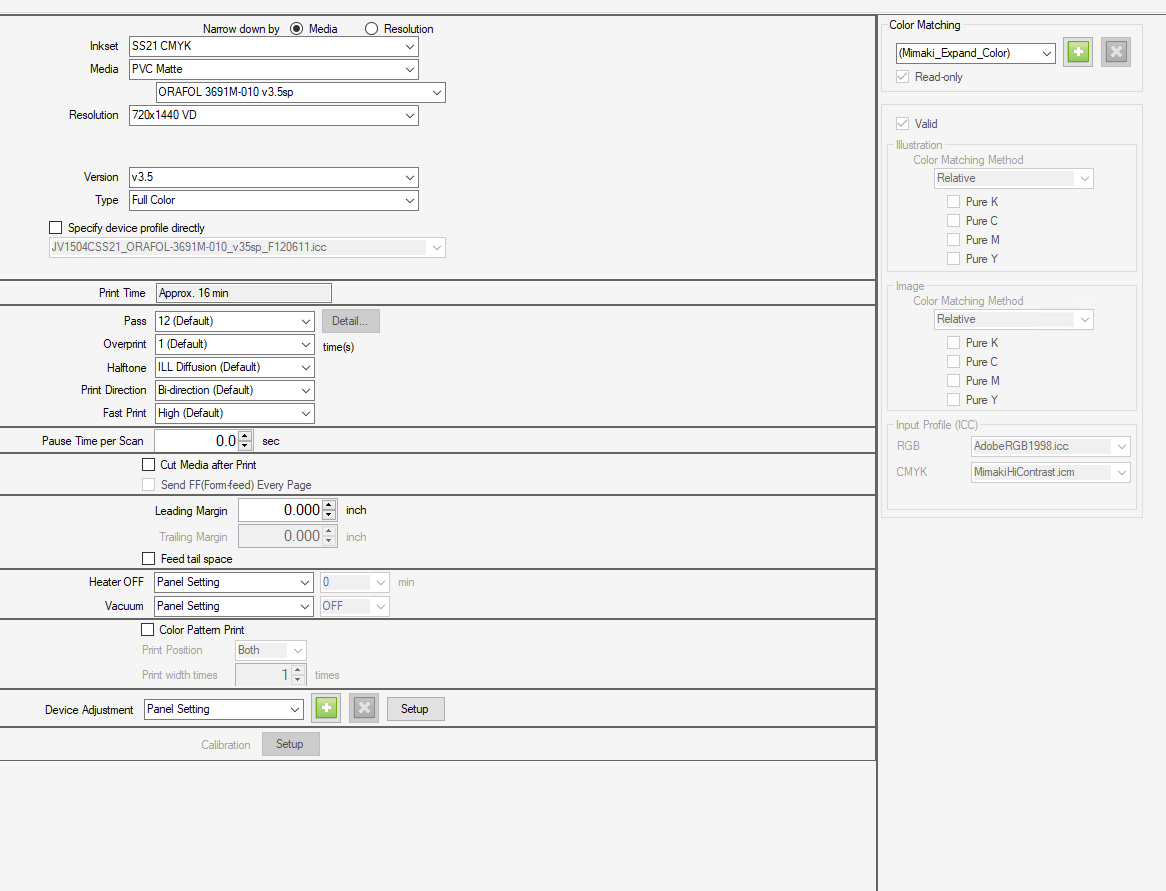1166x891 pixels.
Task: Enable Specify device profile directly
Action: tap(55, 228)
